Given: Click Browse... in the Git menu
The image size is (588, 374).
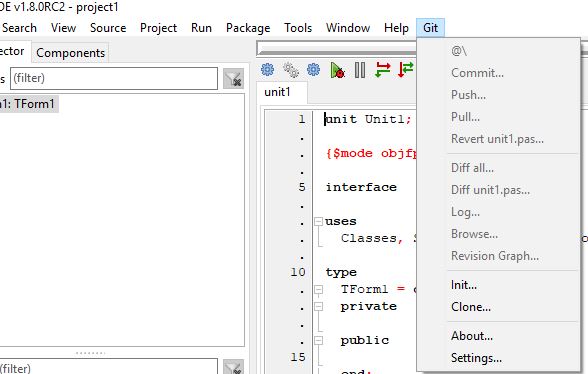Looking at the screenshot, I should [499, 234].
